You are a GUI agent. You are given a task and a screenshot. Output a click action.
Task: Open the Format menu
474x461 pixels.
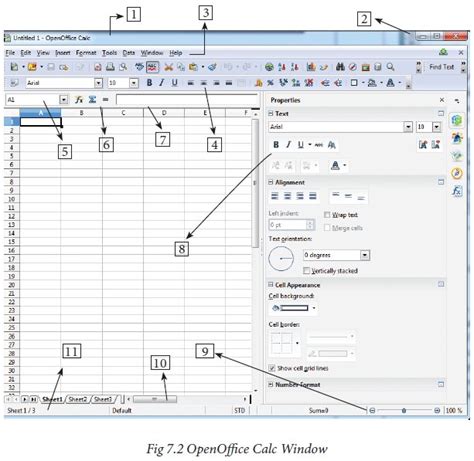pos(86,53)
